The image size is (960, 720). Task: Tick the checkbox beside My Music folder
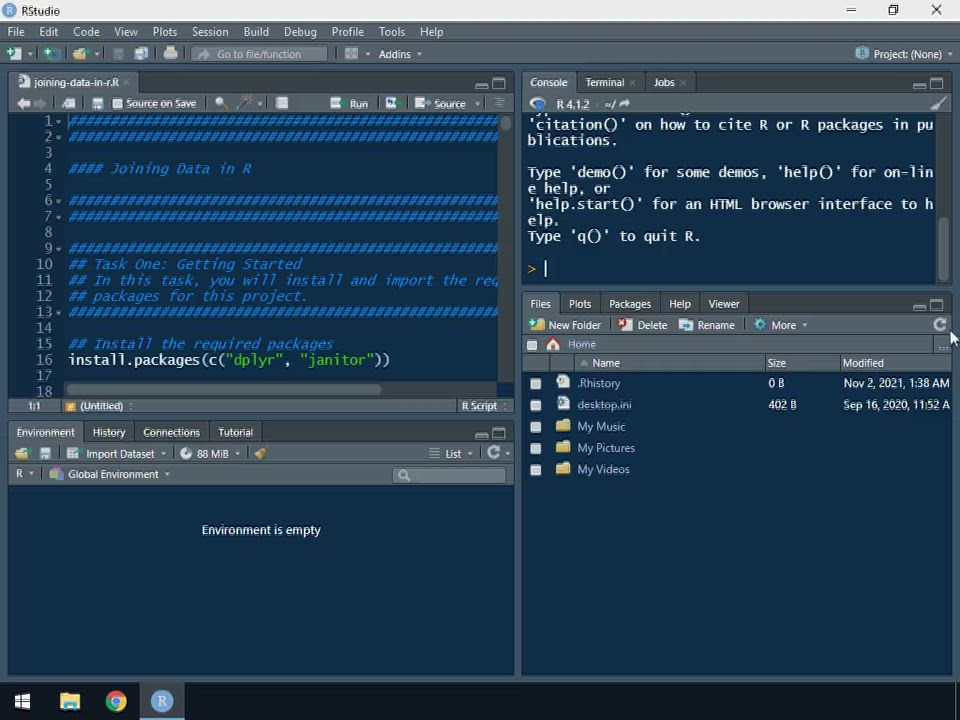tap(535, 426)
